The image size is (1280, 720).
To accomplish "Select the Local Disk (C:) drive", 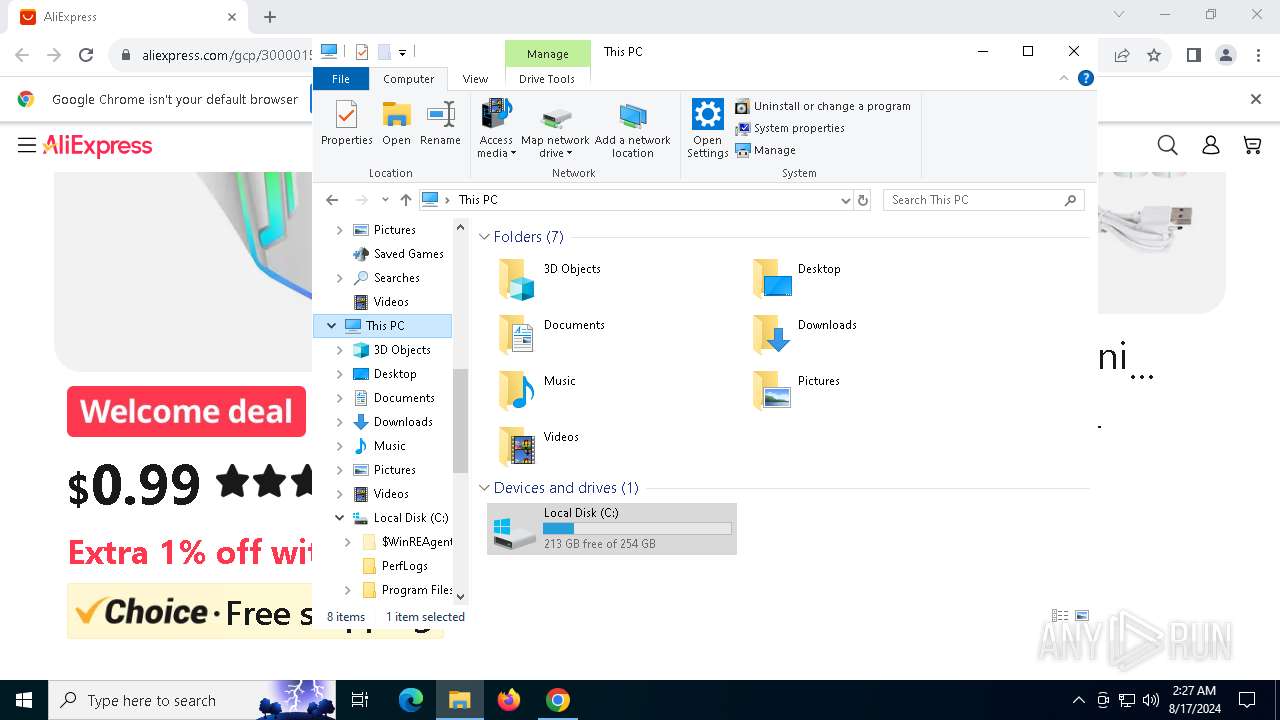I will (x=612, y=528).
